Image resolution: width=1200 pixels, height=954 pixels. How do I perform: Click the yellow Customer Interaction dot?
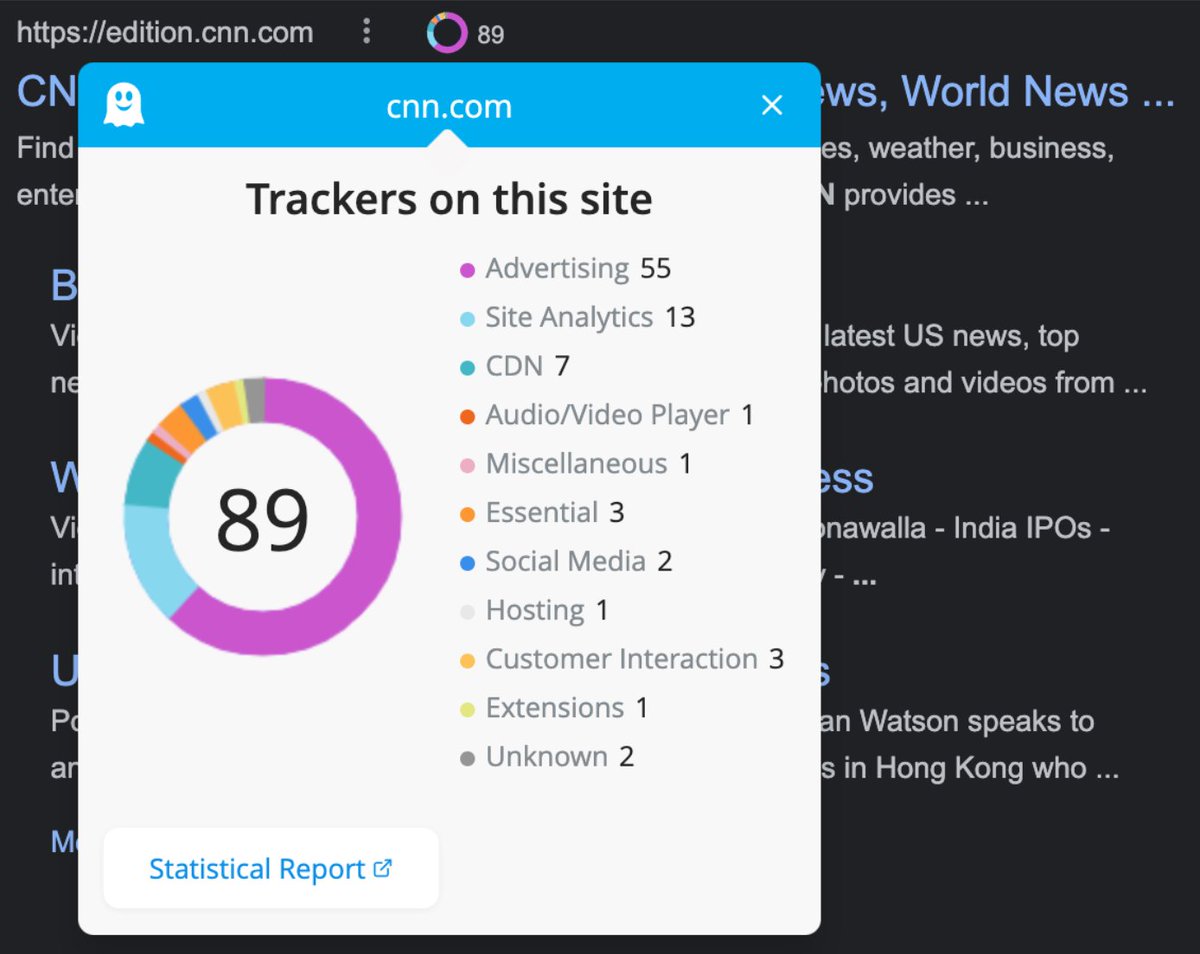[x=467, y=661]
